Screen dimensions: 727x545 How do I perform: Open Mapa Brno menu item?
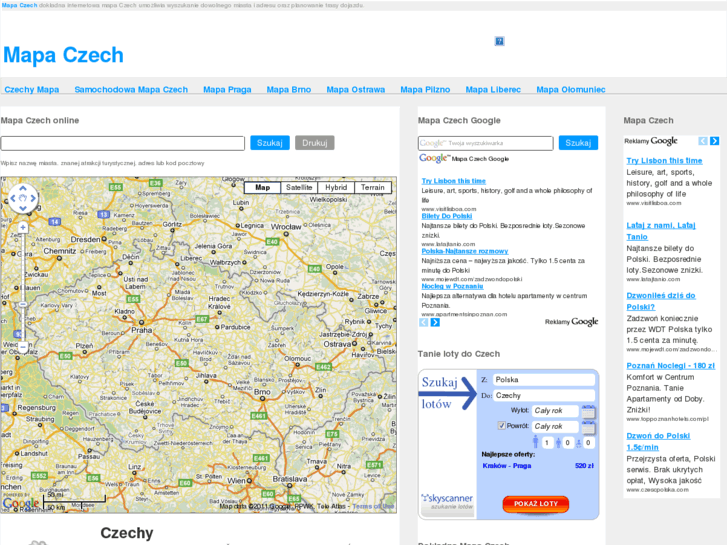289,90
